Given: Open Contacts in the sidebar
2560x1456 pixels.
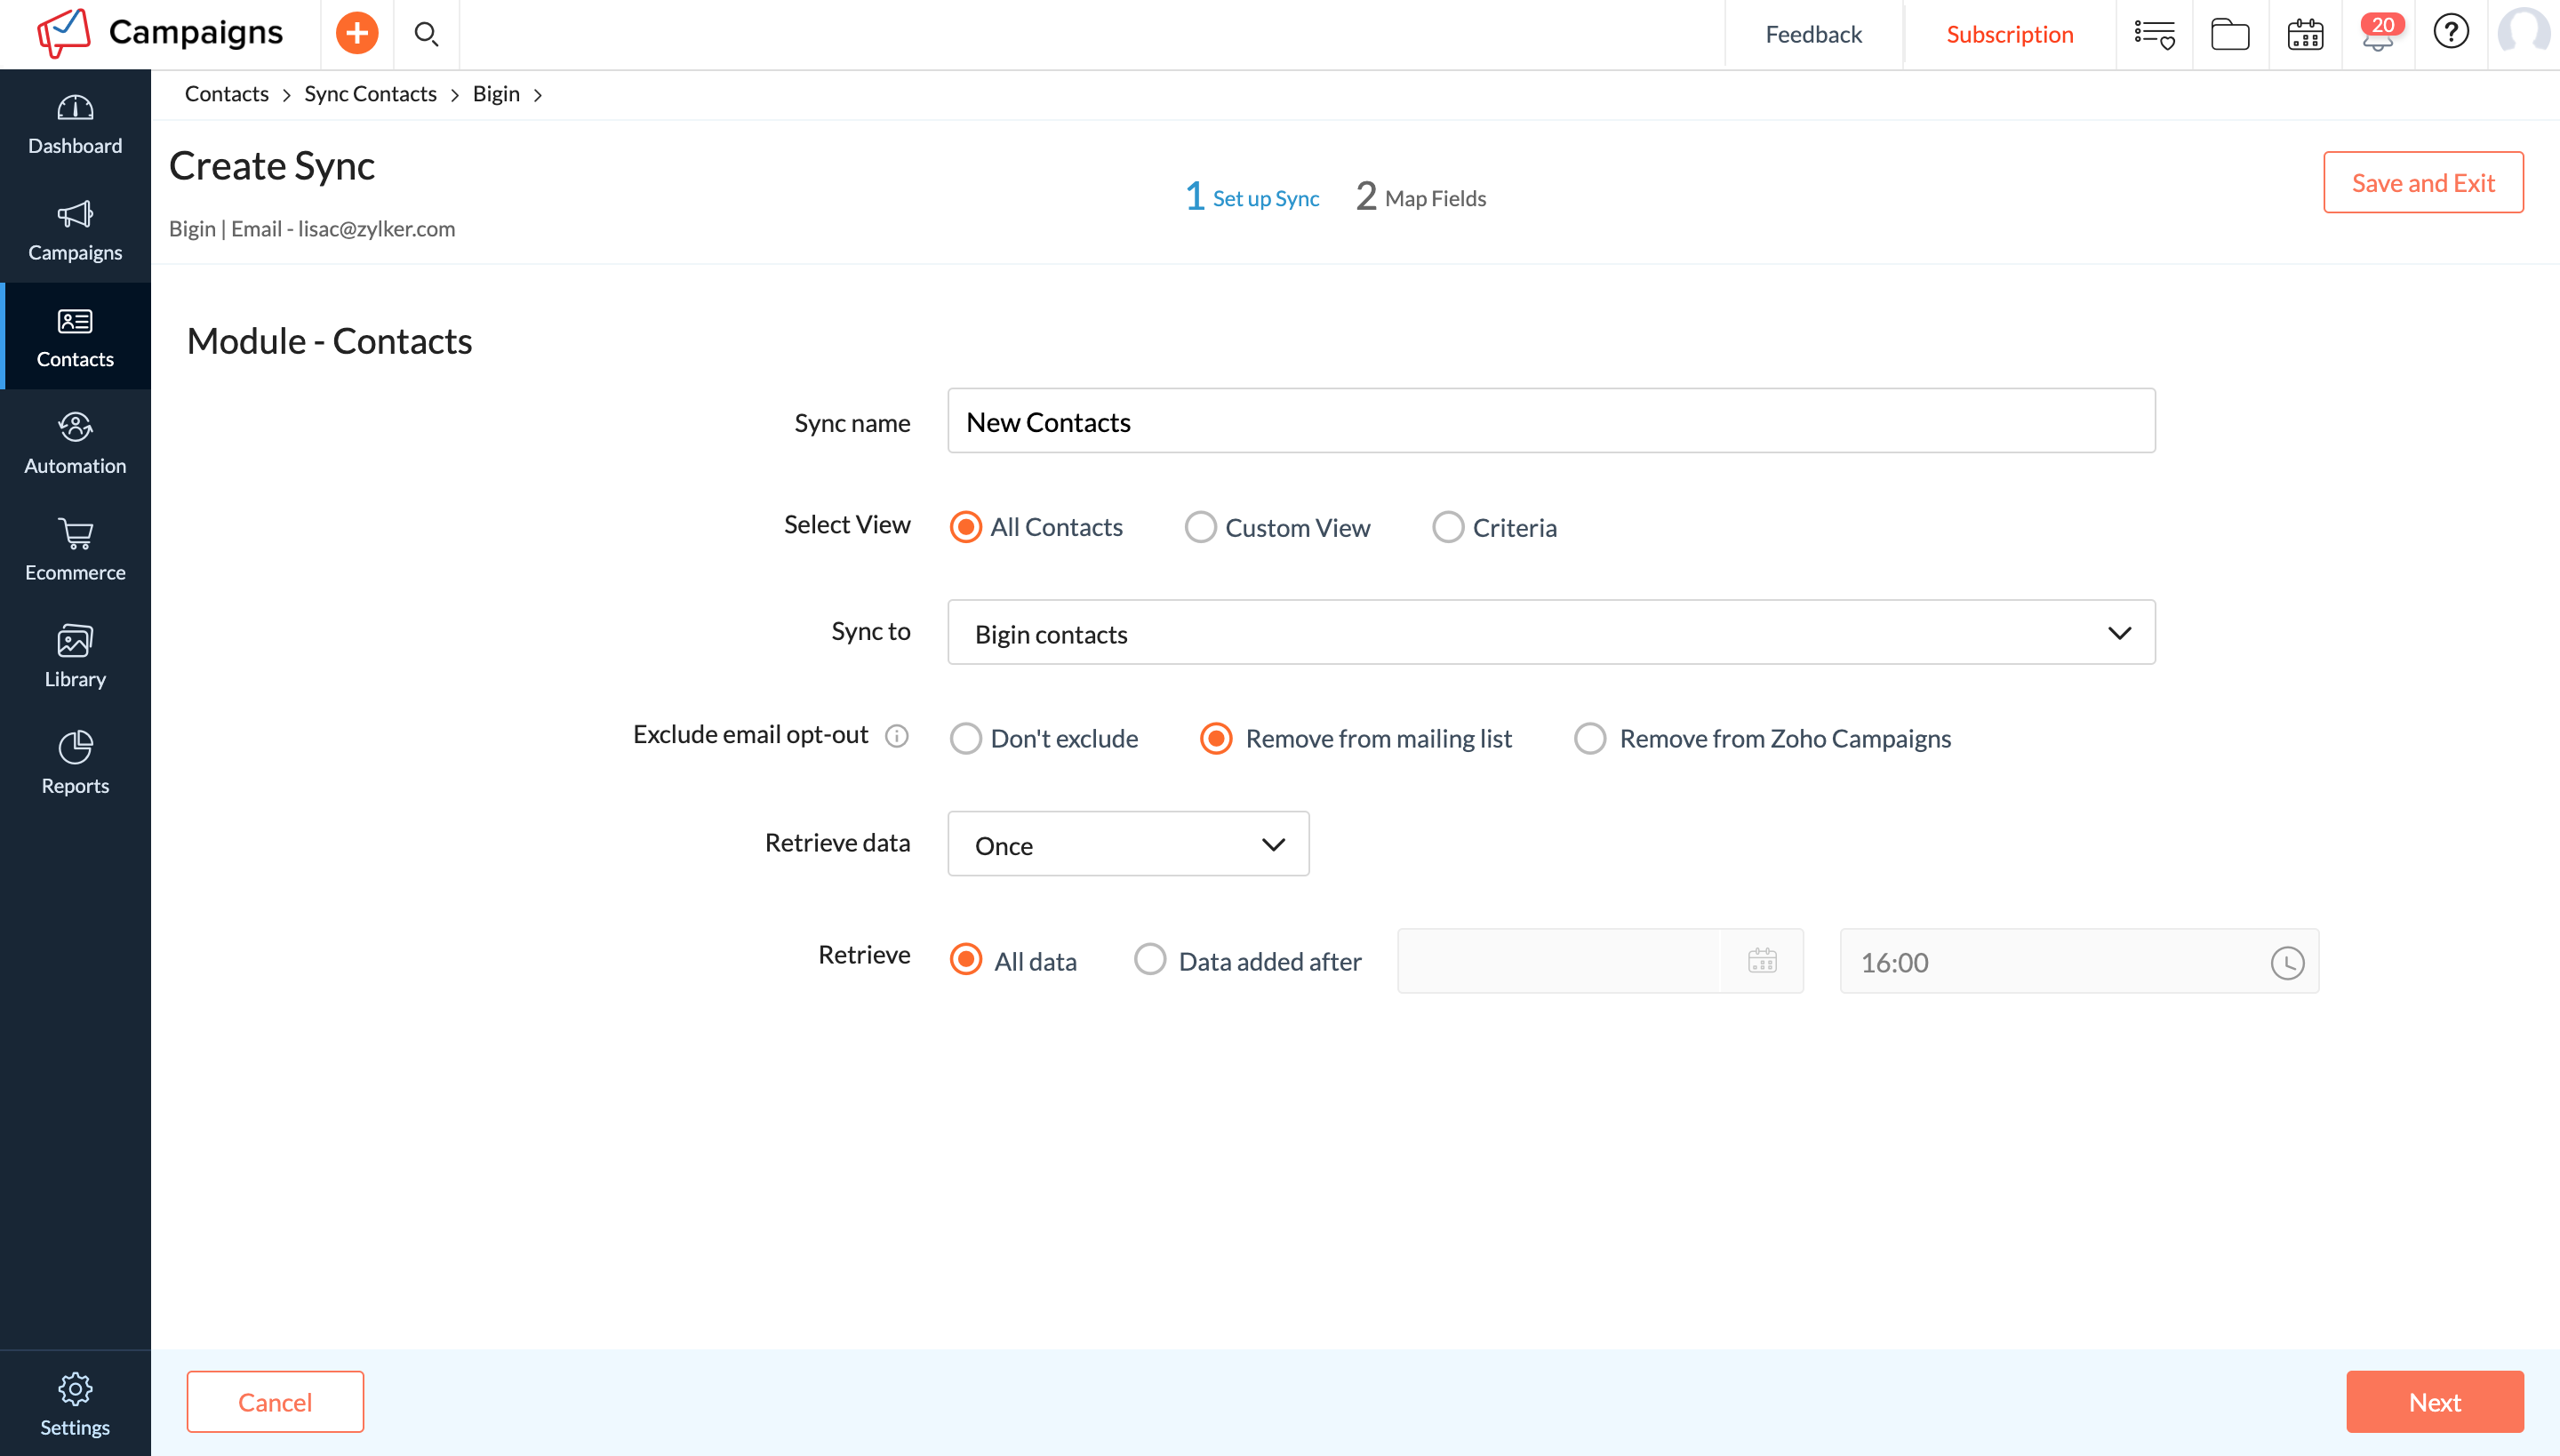Looking at the screenshot, I should pos(75,337).
